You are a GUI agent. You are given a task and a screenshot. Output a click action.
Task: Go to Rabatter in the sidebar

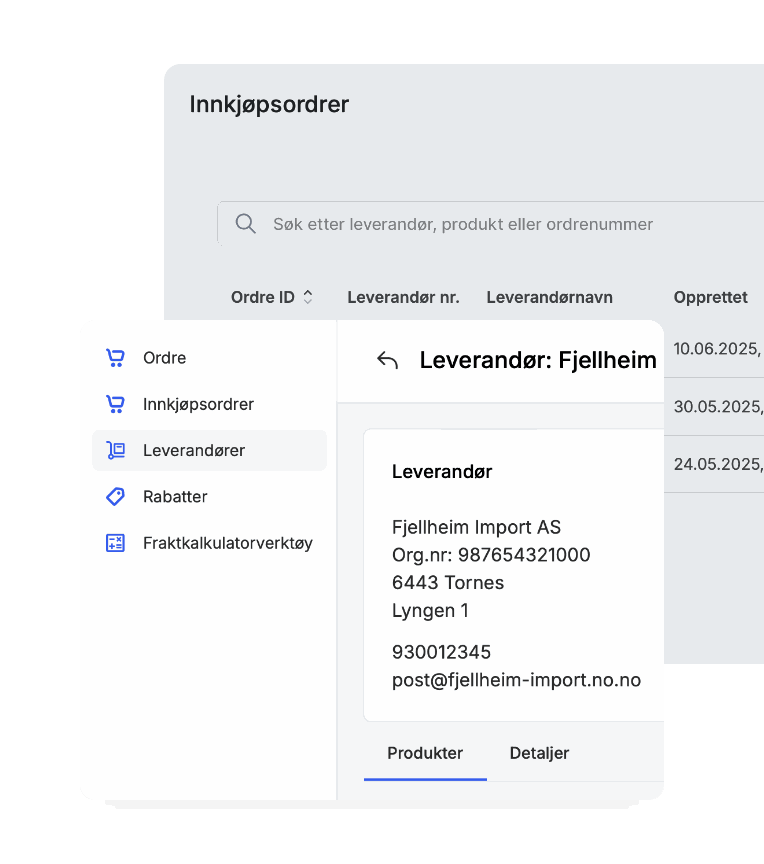[209, 496]
